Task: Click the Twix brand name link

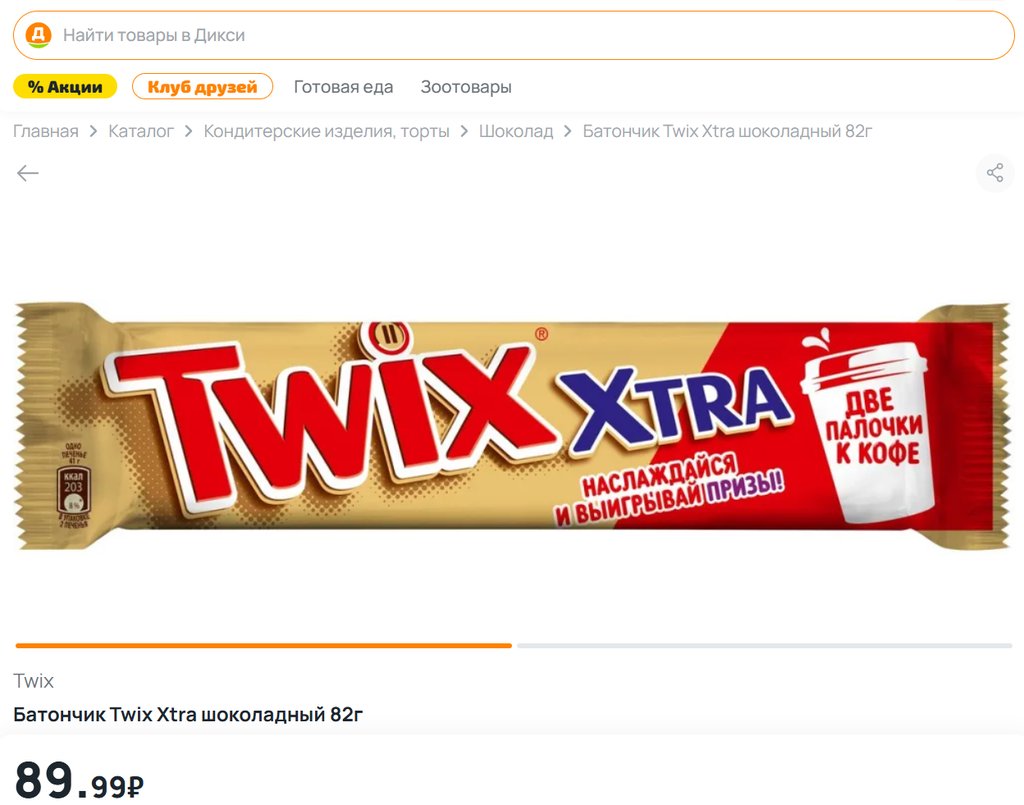Action: (33, 681)
